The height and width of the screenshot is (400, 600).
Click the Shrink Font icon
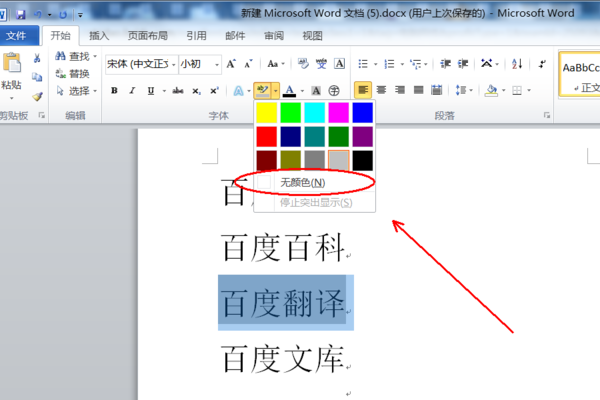[x=248, y=64]
